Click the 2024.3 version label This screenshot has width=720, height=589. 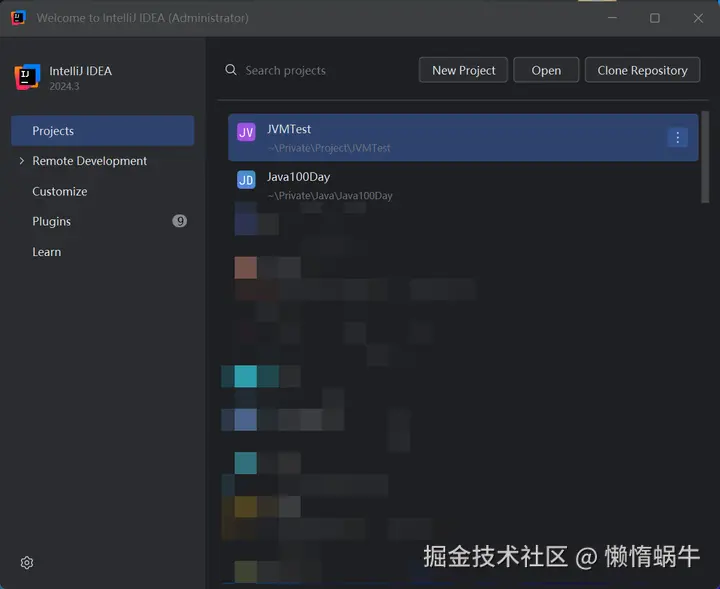(x=64, y=86)
